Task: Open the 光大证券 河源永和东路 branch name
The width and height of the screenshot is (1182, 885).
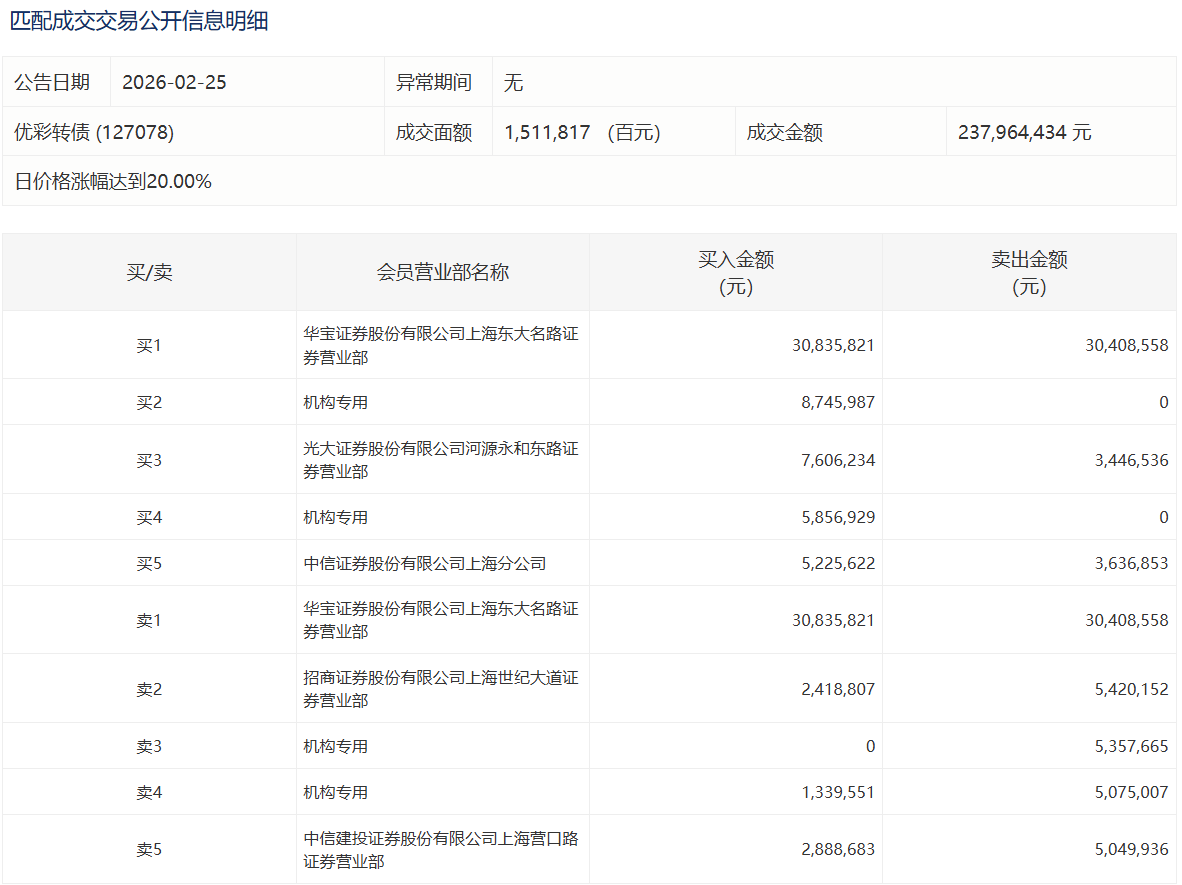Action: 440,460
